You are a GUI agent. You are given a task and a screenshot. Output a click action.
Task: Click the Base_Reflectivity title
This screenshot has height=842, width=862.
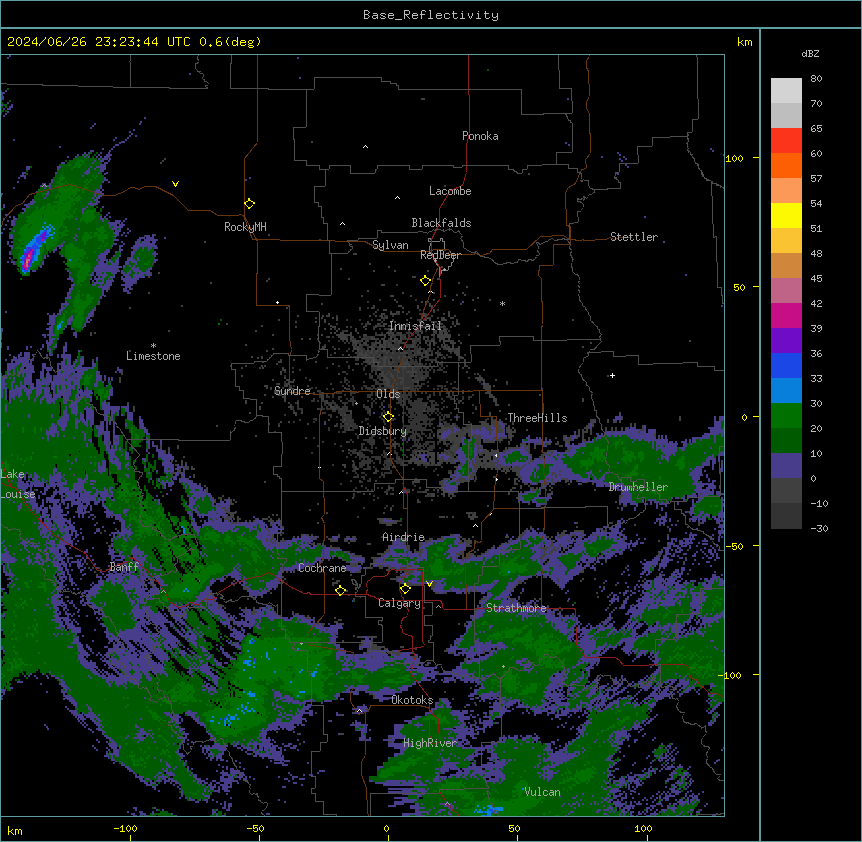click(431, 15)
